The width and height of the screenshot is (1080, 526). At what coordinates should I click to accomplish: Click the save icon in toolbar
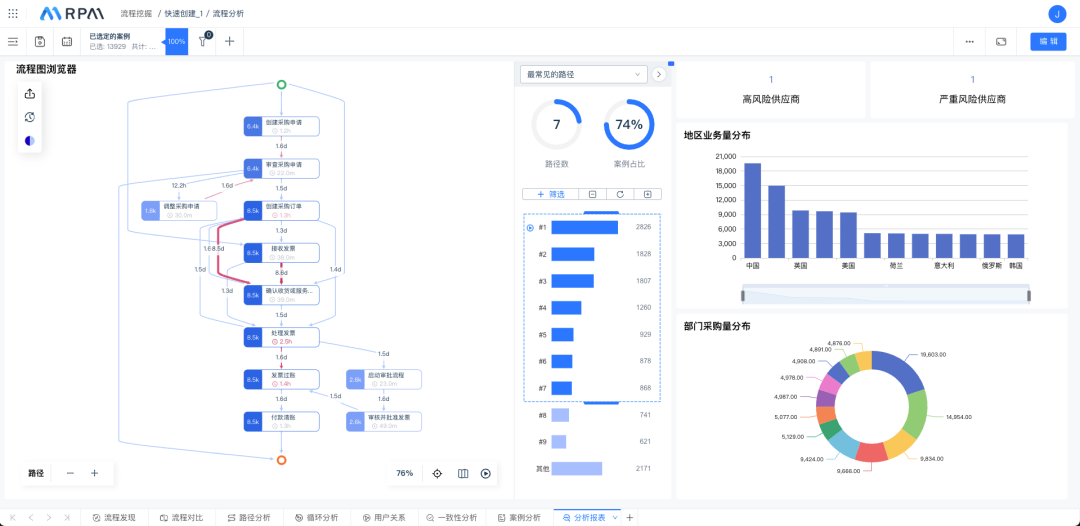pyautogui.click(x=40, y=41)
